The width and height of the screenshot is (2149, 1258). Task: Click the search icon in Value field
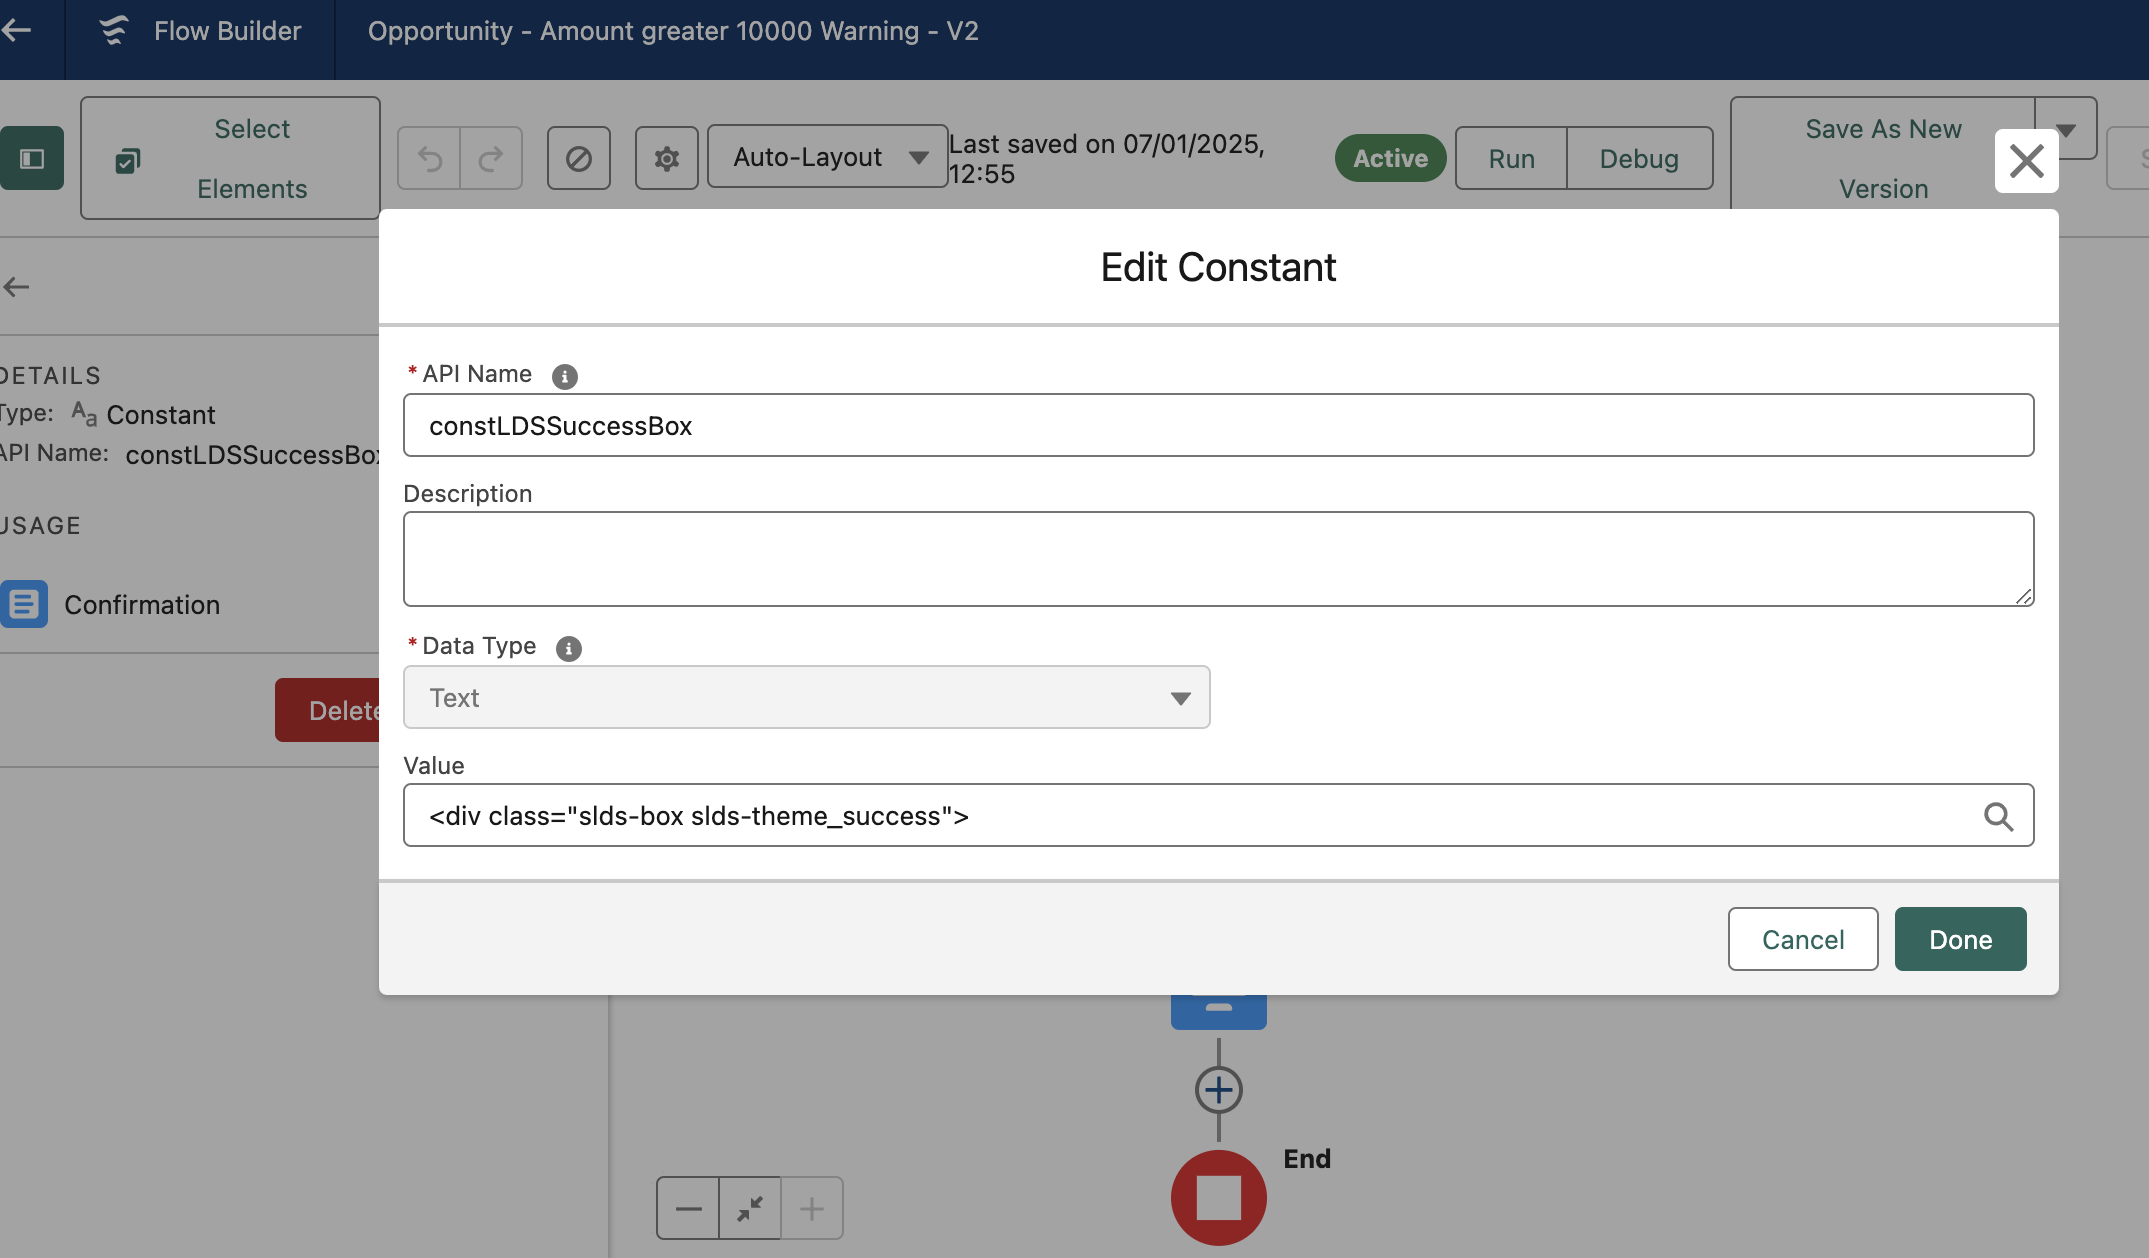1998,816
